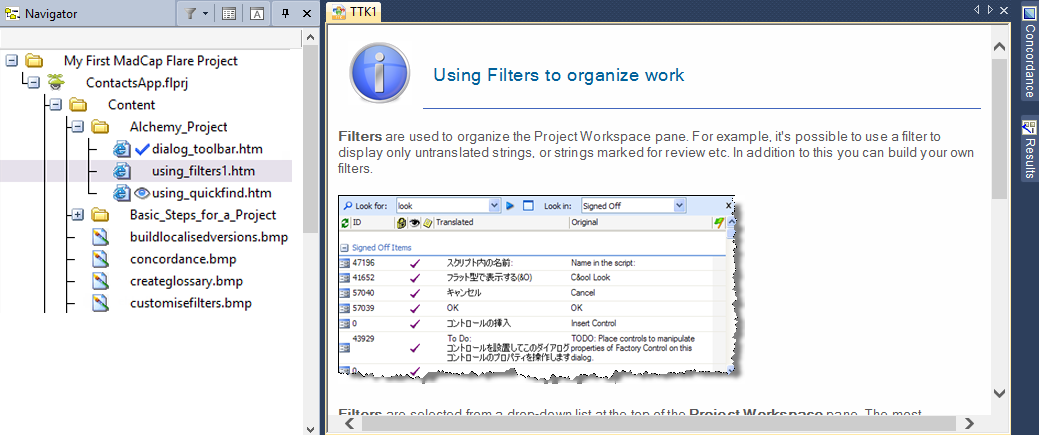This screenshot has width=1039, height=435.
Task: Click the concordance.bmp image icon
Action: [x=100, y=259]
